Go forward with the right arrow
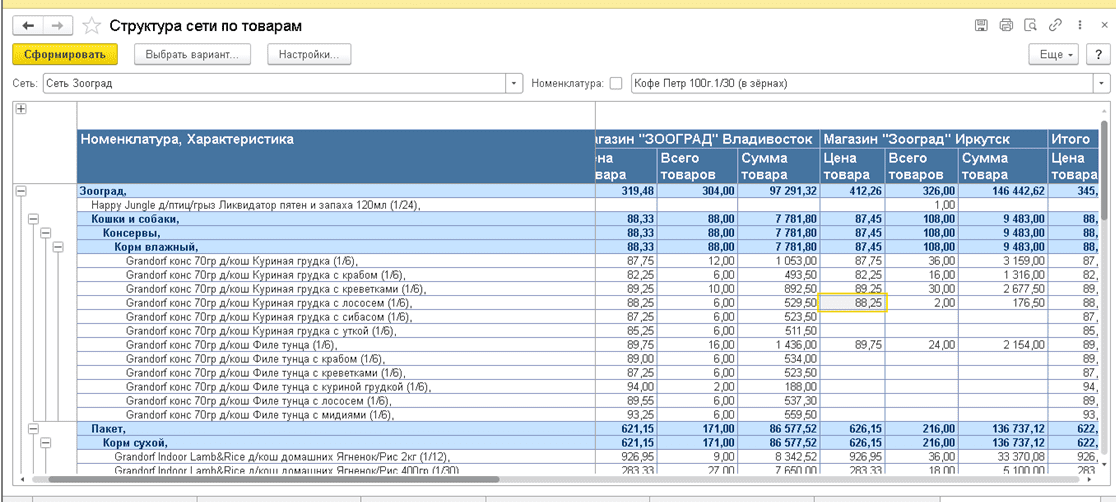This screenshot has height=502, width=1116. (x=57, y=25)
